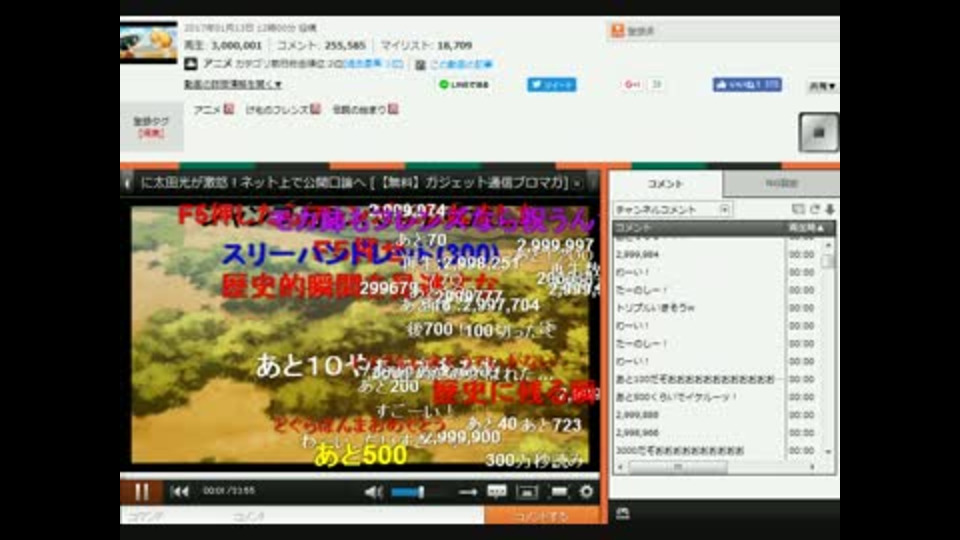Viewport: 960px width, 540px height.
Task: Open dictionary icon next to けものフレンズ tag
Action: 315,109
